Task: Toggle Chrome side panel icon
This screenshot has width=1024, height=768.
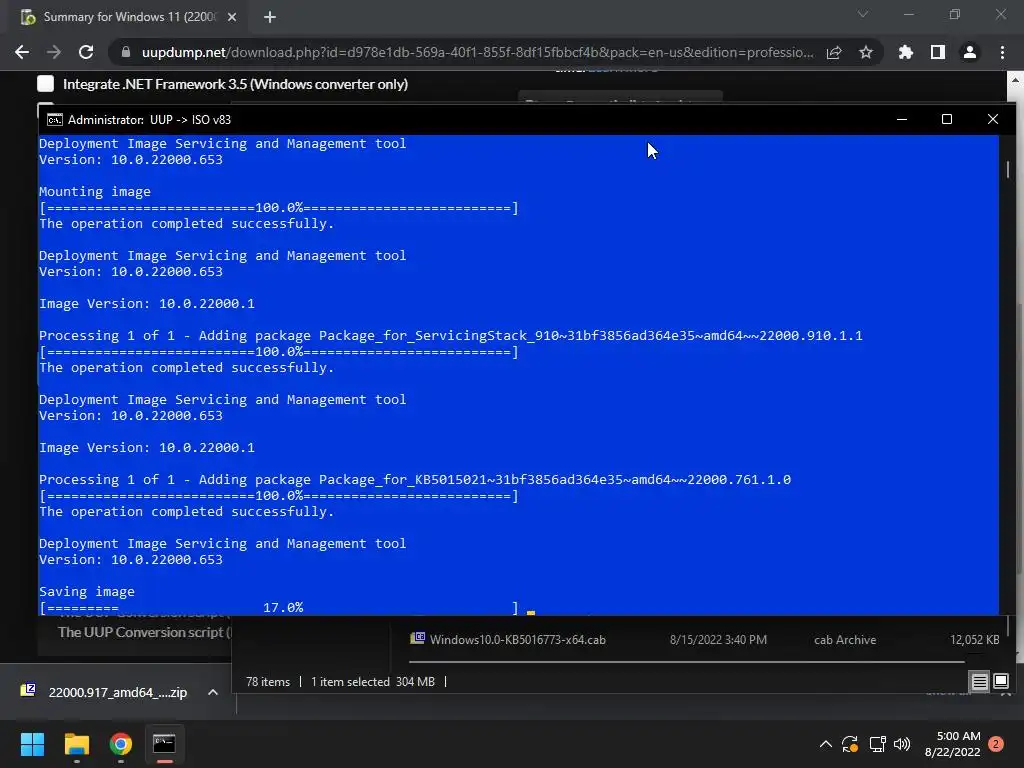Action: (938, 52)
